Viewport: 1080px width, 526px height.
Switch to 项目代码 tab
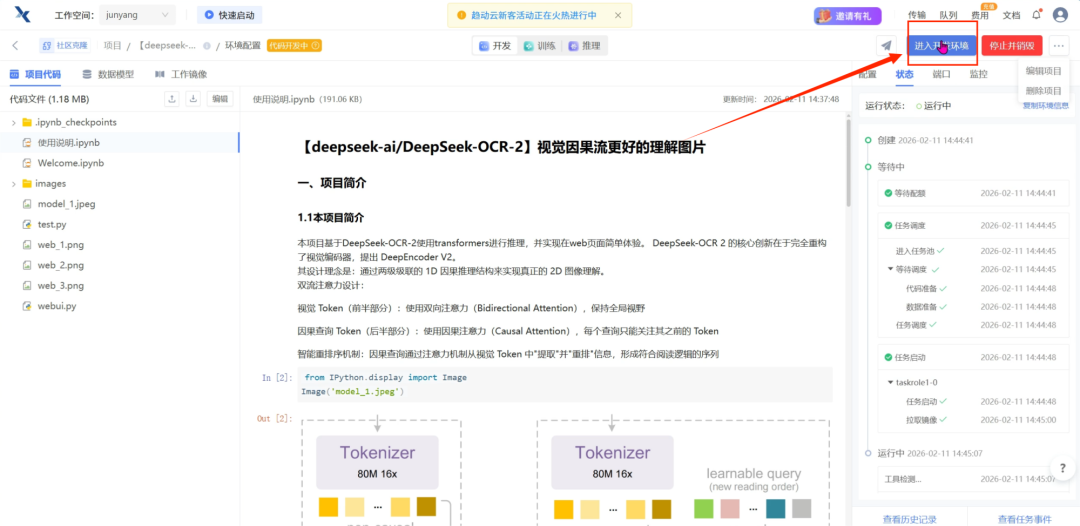pos(35,74)
